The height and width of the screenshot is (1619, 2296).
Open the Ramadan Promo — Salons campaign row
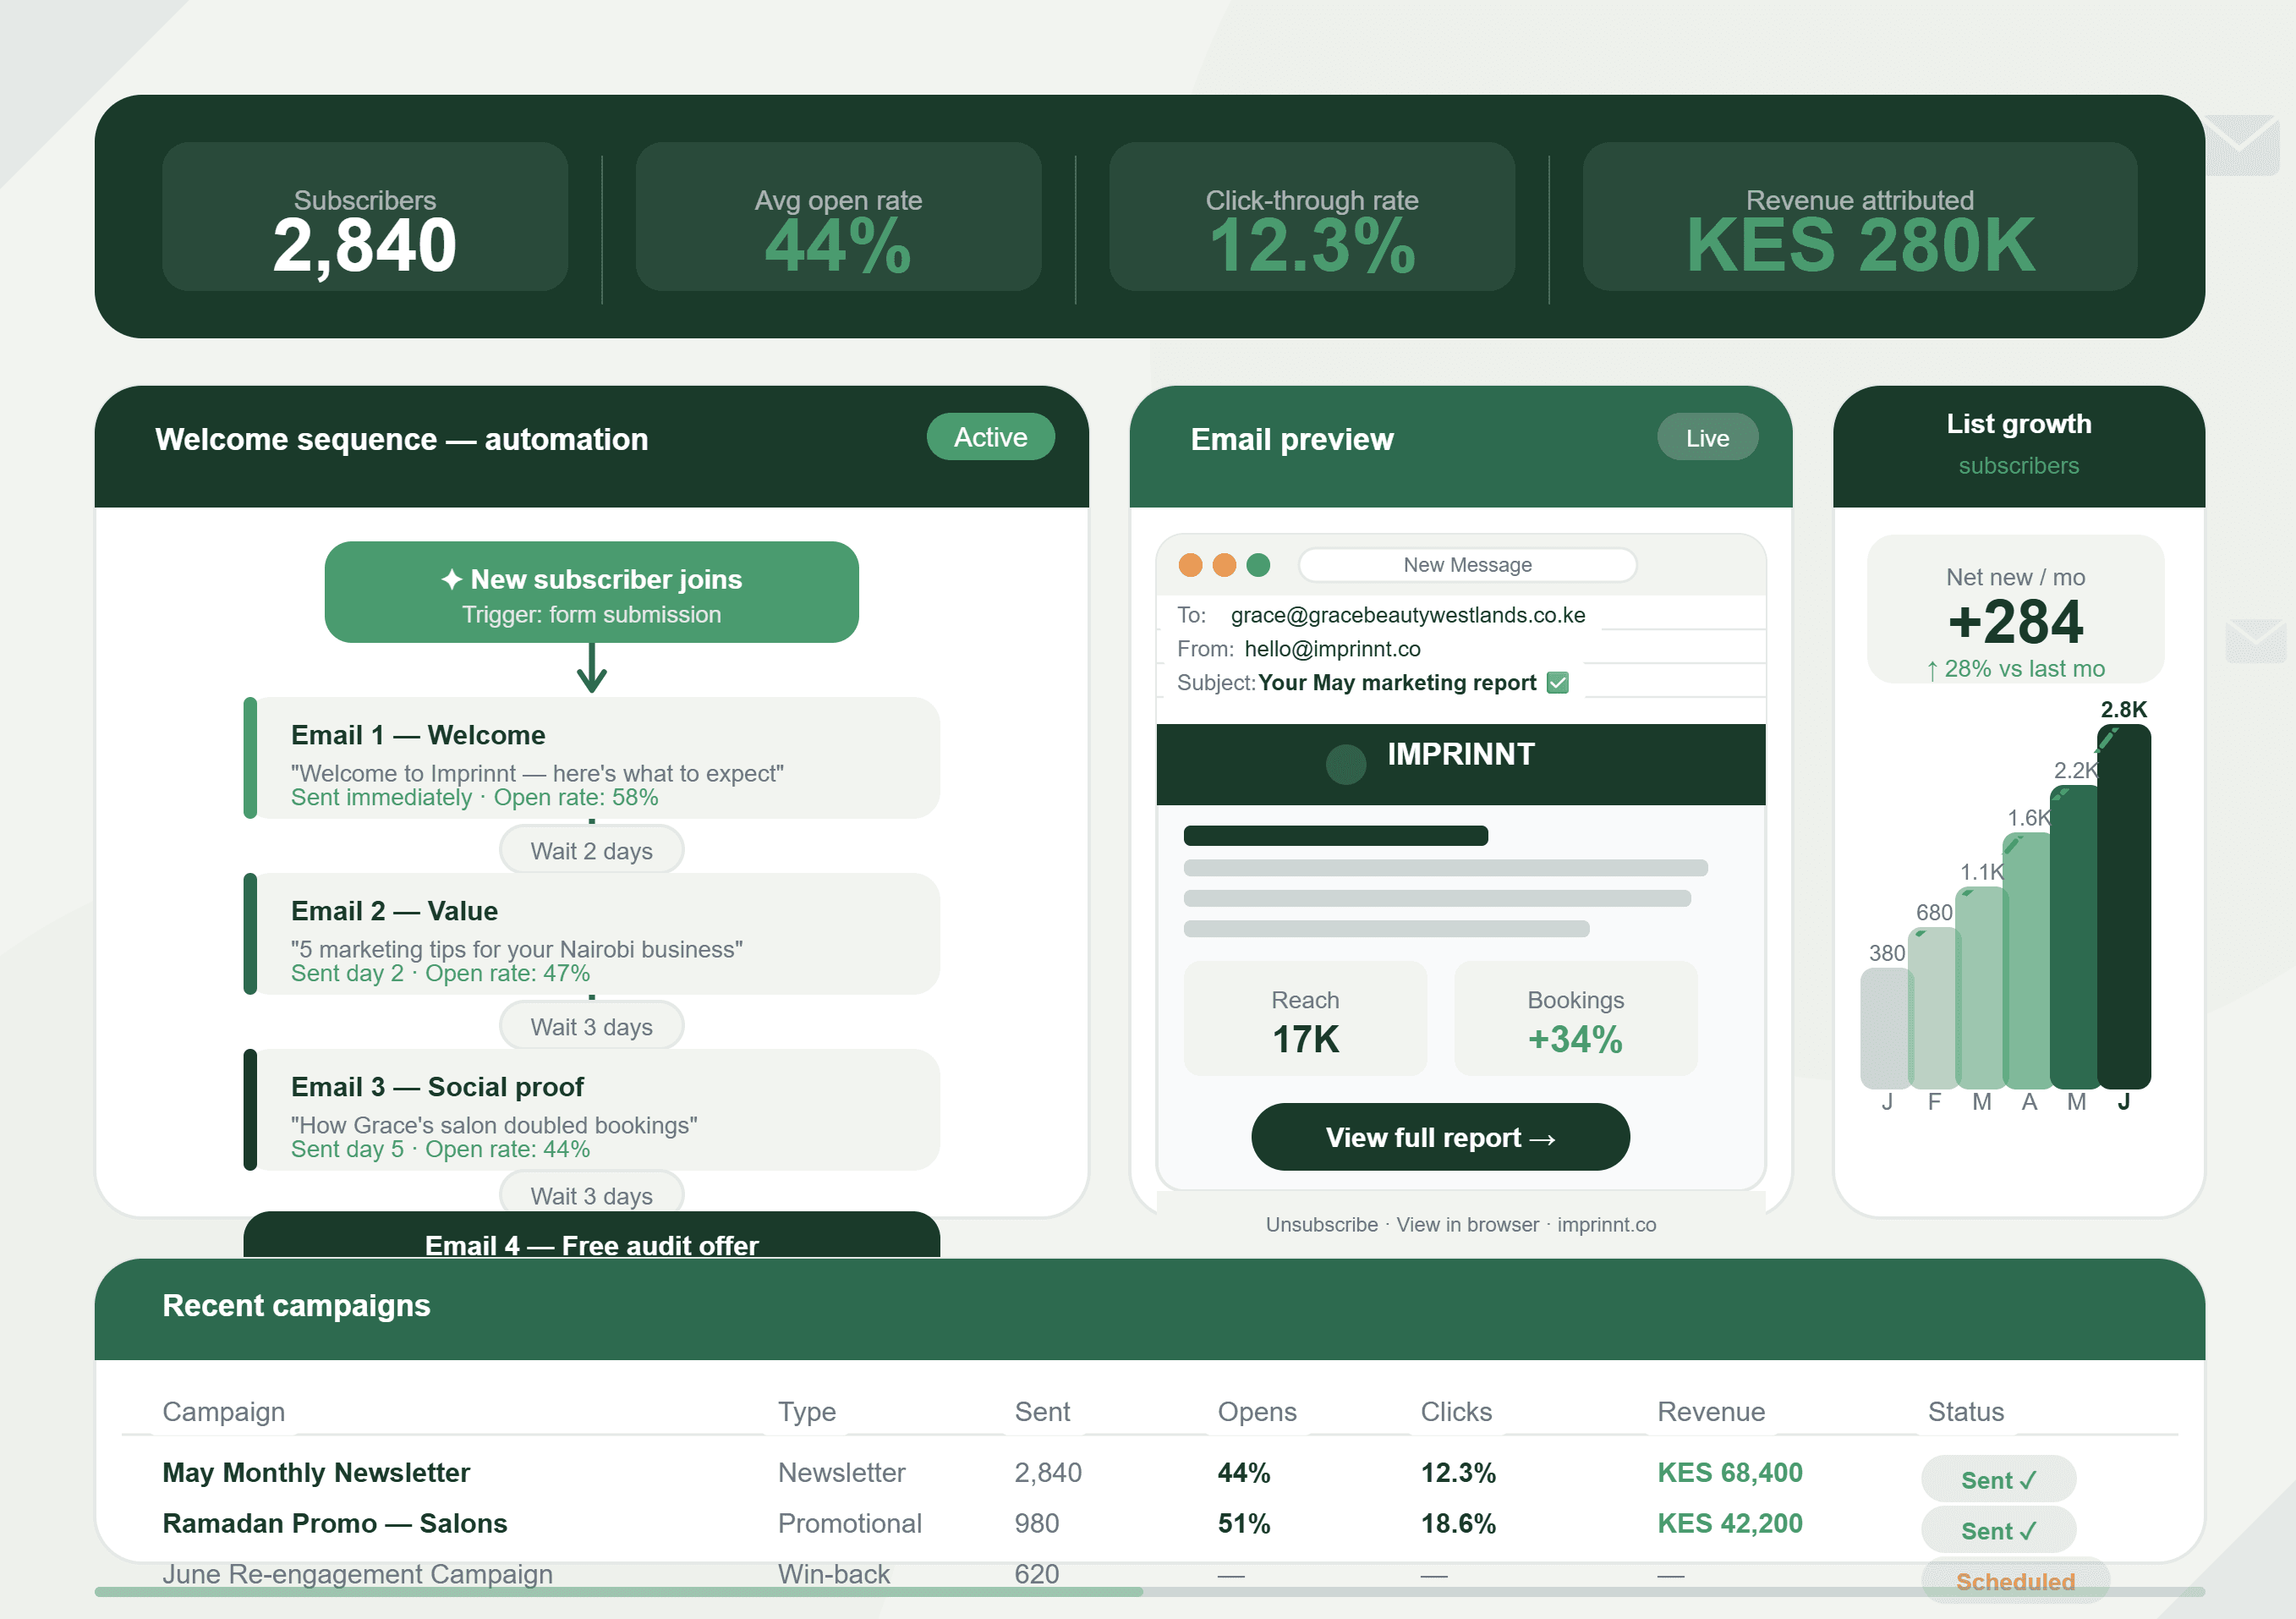(x=1150, y=1523)
